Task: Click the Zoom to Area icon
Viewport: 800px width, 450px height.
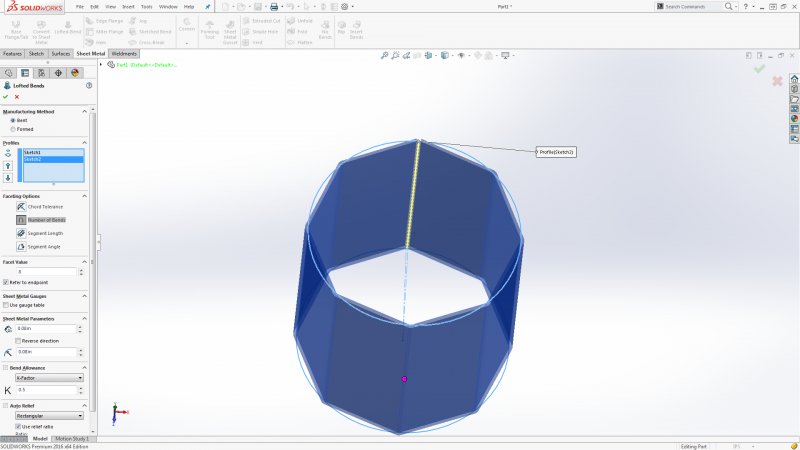Action: (395, 55)
